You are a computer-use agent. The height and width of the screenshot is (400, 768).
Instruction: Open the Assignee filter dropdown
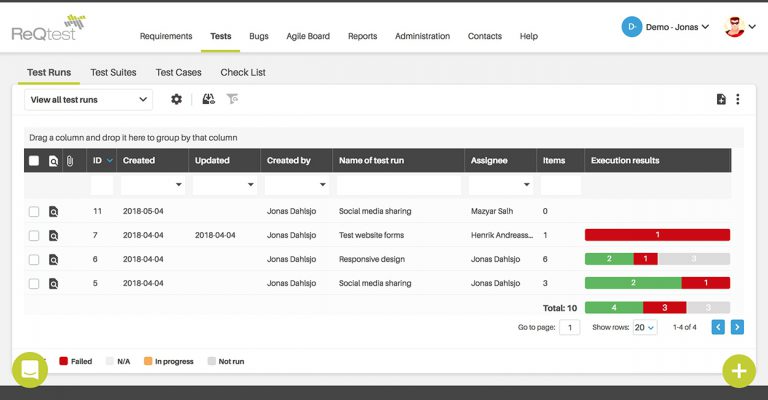[x=501, y=185]
